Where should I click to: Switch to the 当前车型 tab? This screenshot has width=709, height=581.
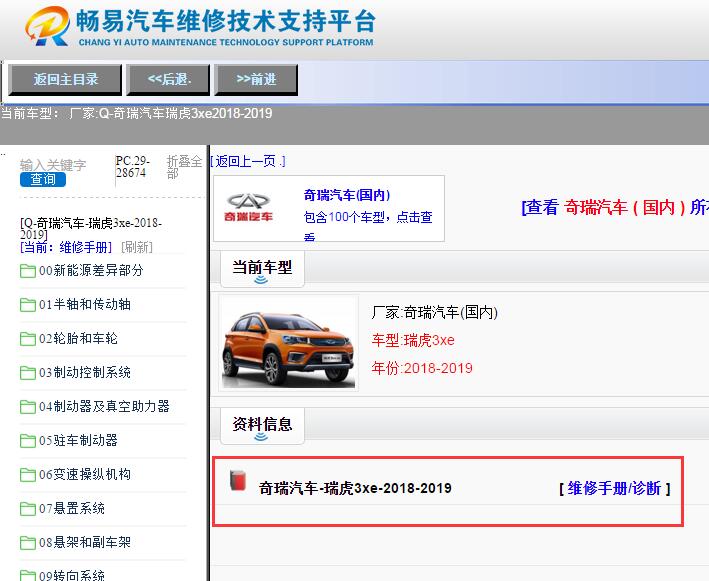[262, 267]
